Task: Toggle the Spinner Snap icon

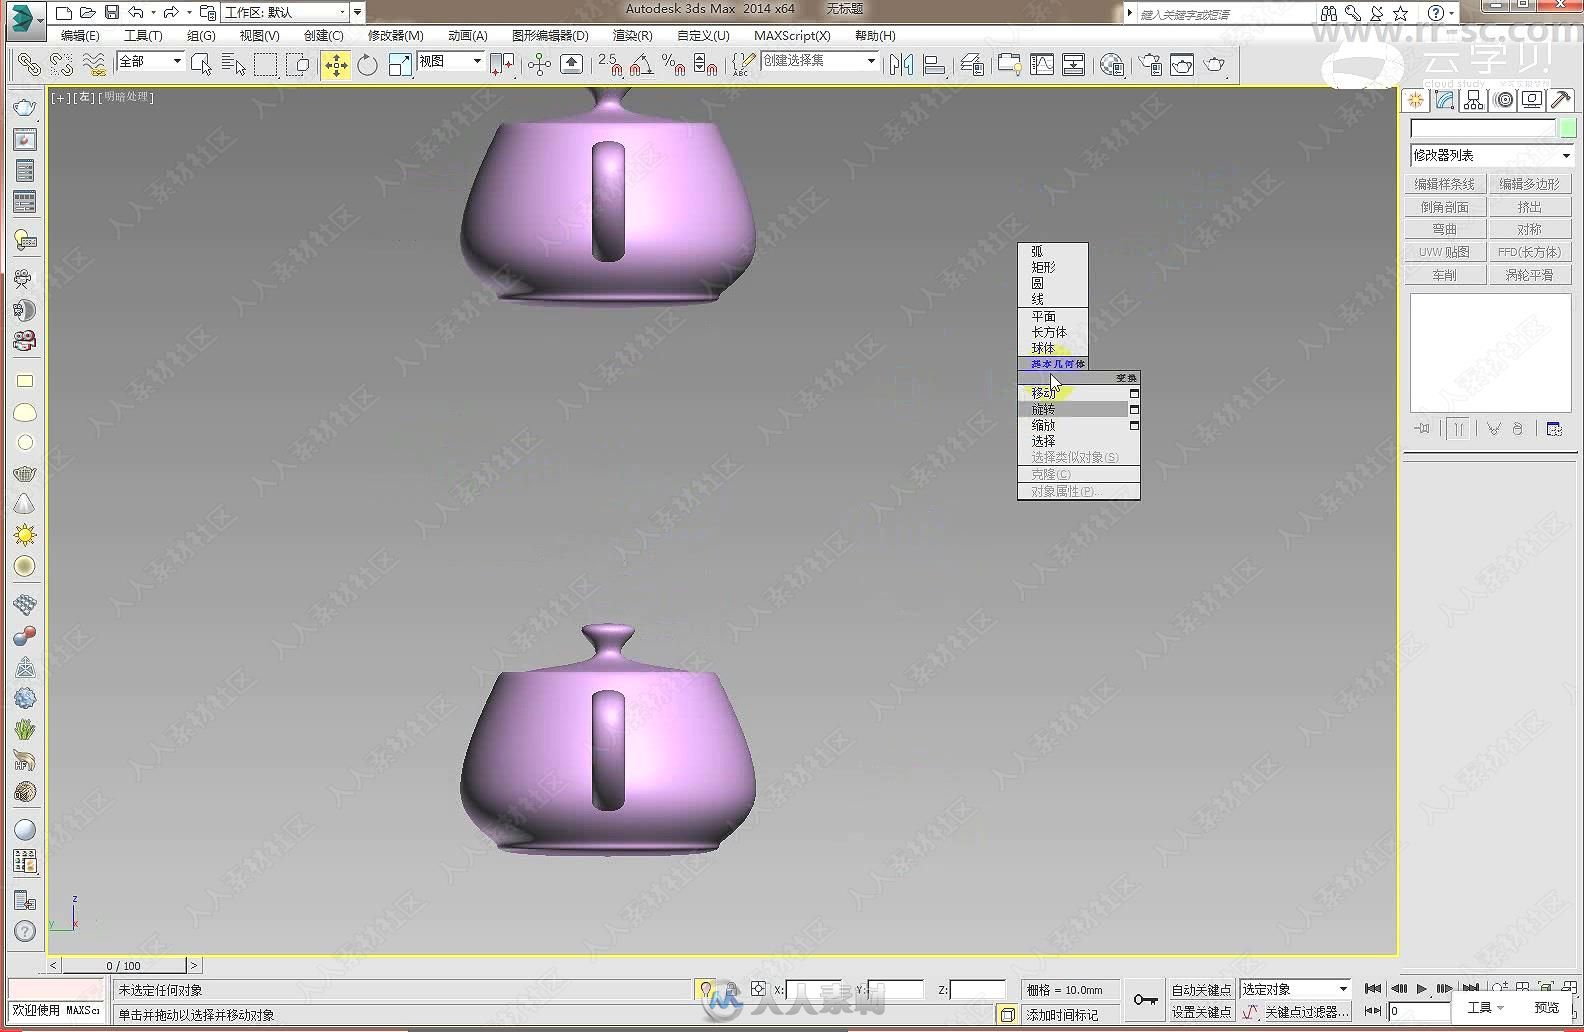Action: click(x=705, y=65)
